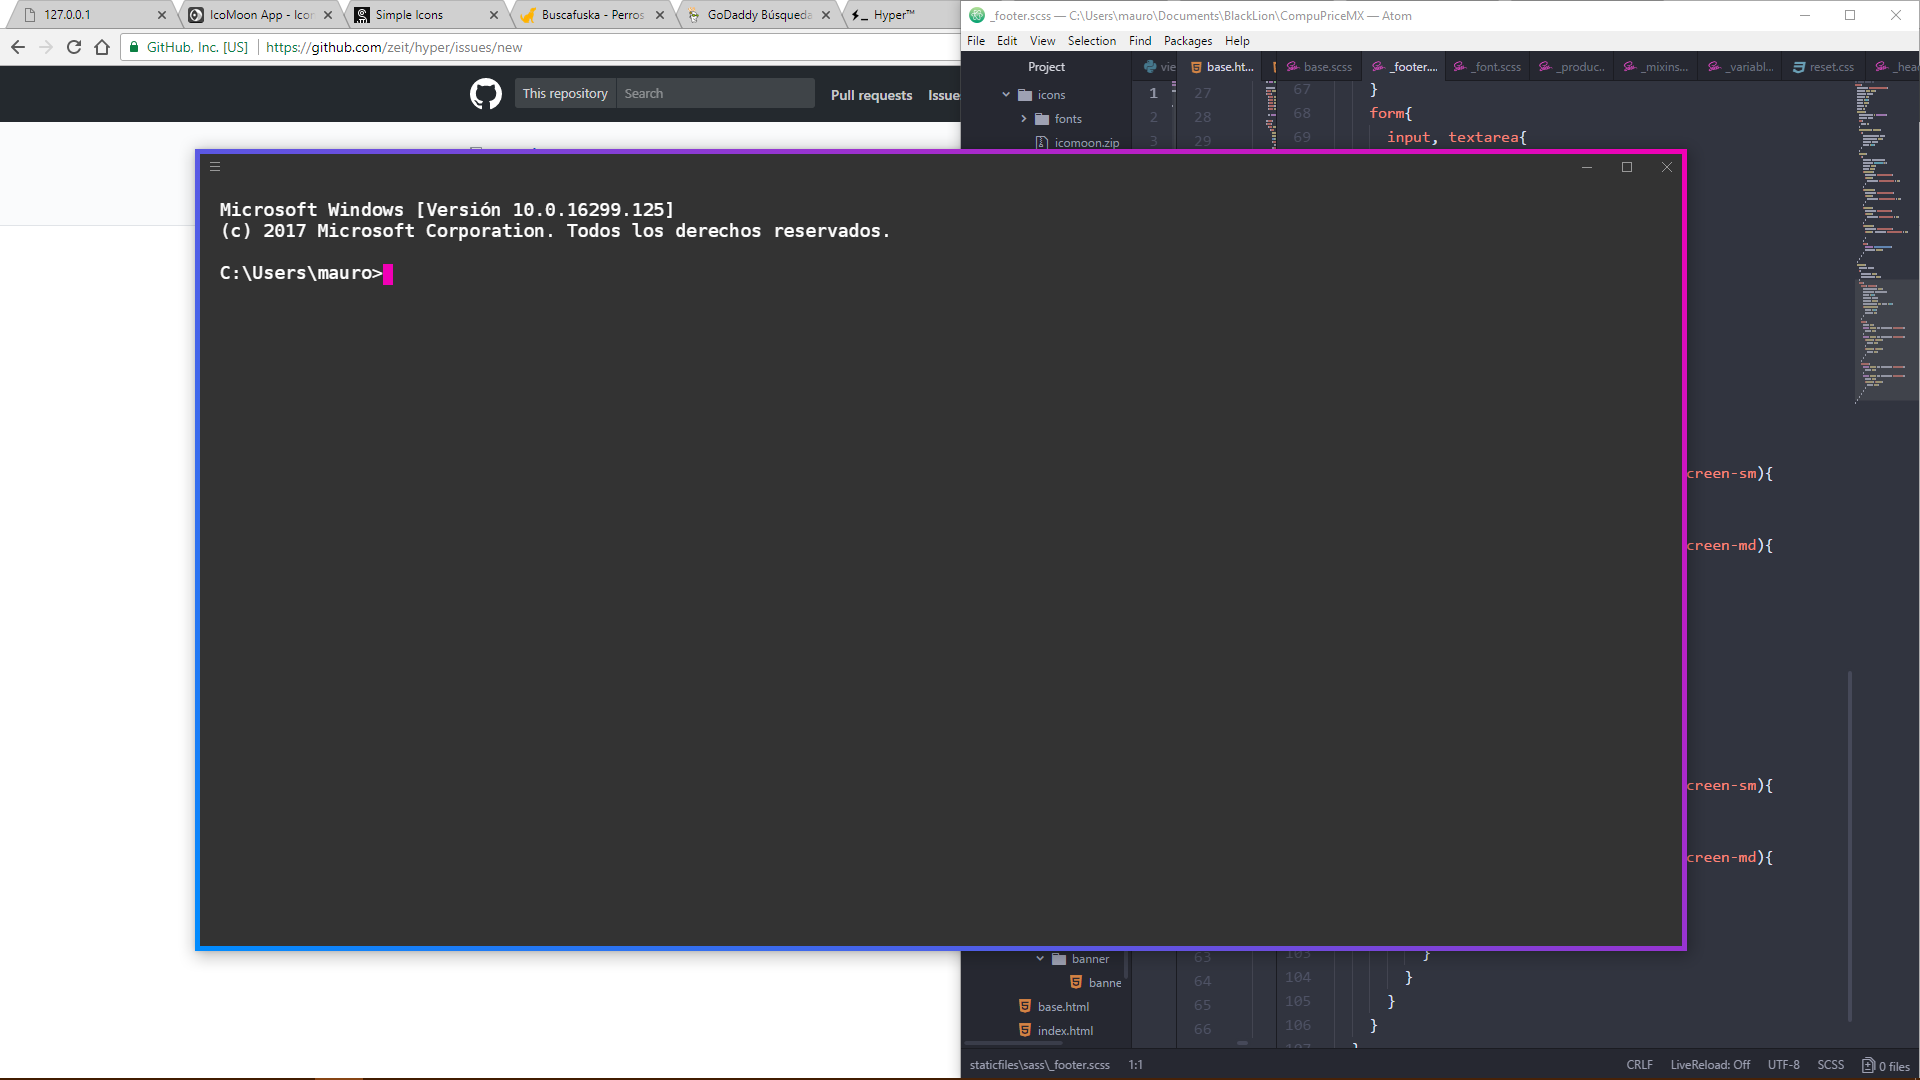This screenshot has height=1080, width=1920.
Task: Open the Packages menu in Atom
Action: (1187, 40)
